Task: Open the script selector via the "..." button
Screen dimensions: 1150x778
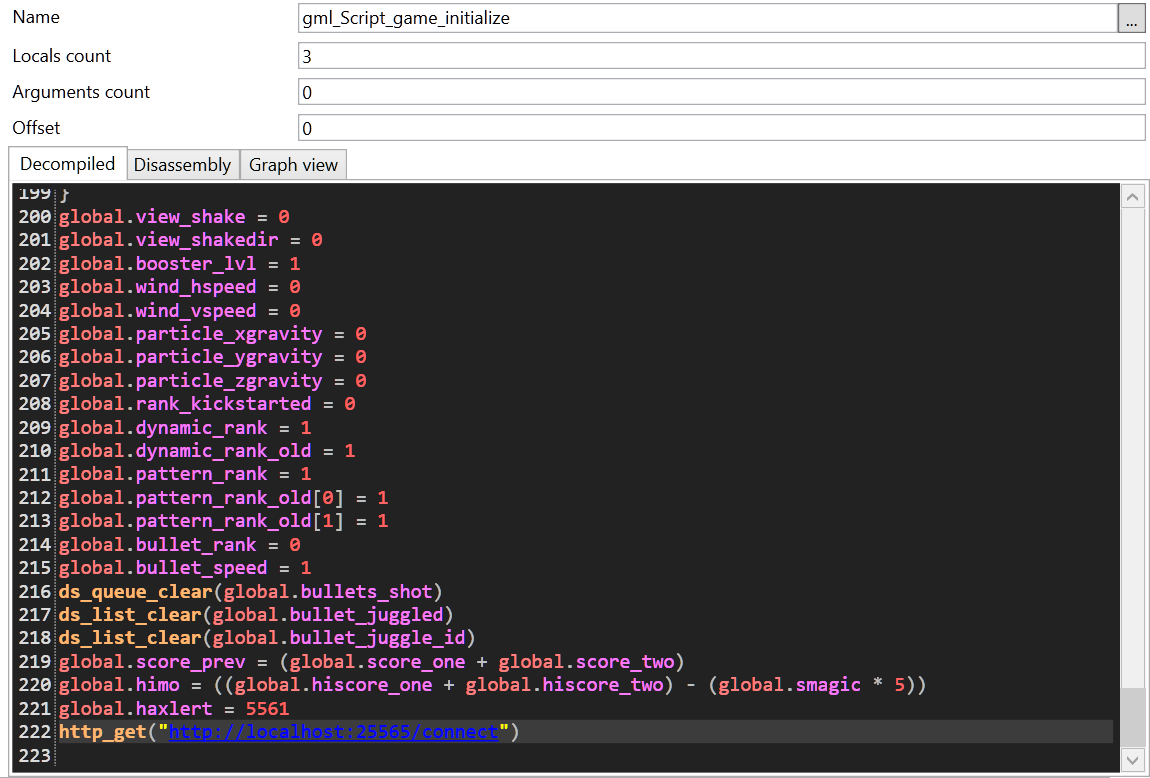Action: pyautogui.click(x=1131, y=18)
